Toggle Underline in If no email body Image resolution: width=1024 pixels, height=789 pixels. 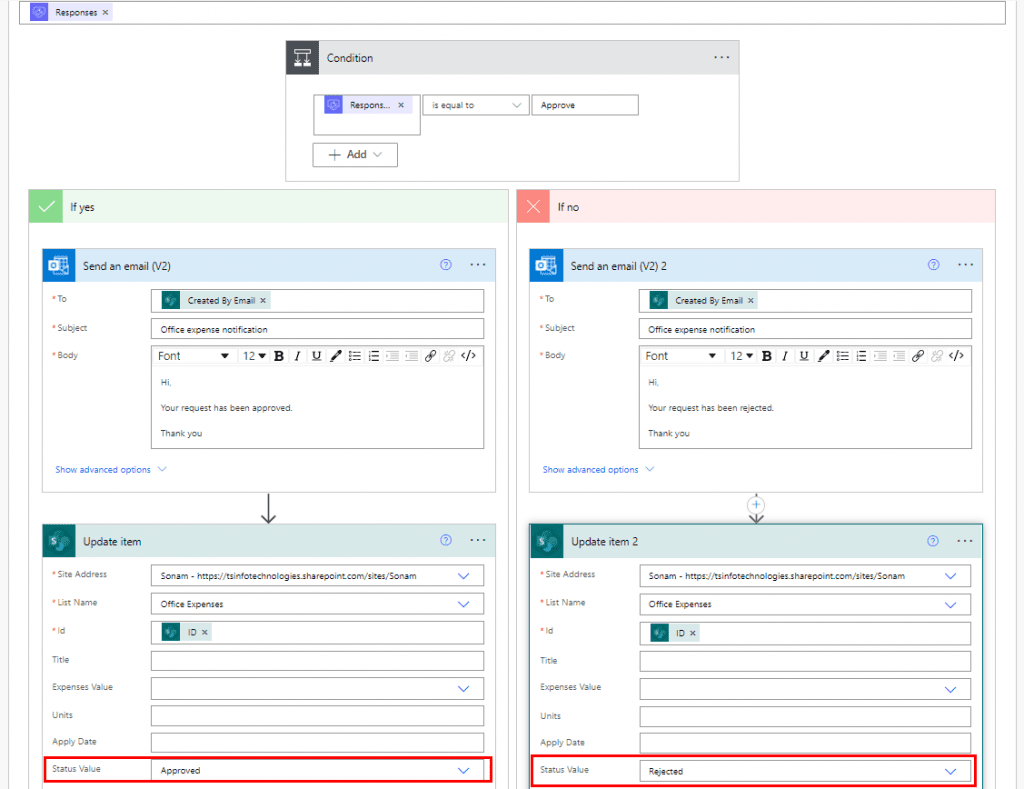tap(804, 356)
